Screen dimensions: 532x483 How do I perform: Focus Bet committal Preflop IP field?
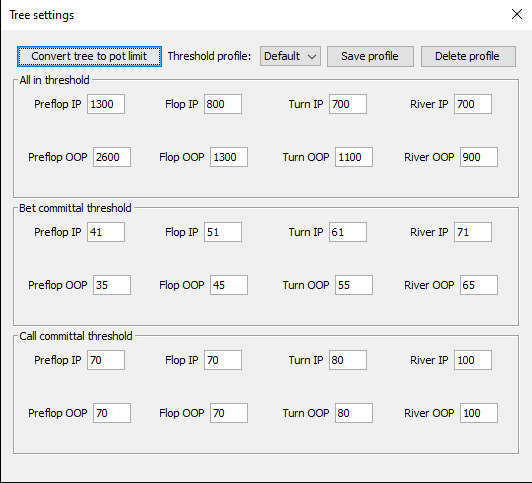pos(106,232)
